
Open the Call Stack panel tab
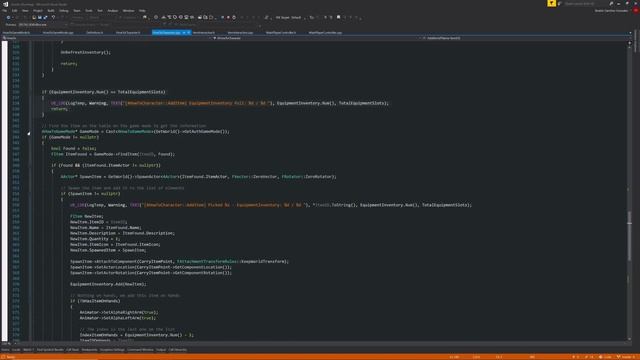point(72,350)
